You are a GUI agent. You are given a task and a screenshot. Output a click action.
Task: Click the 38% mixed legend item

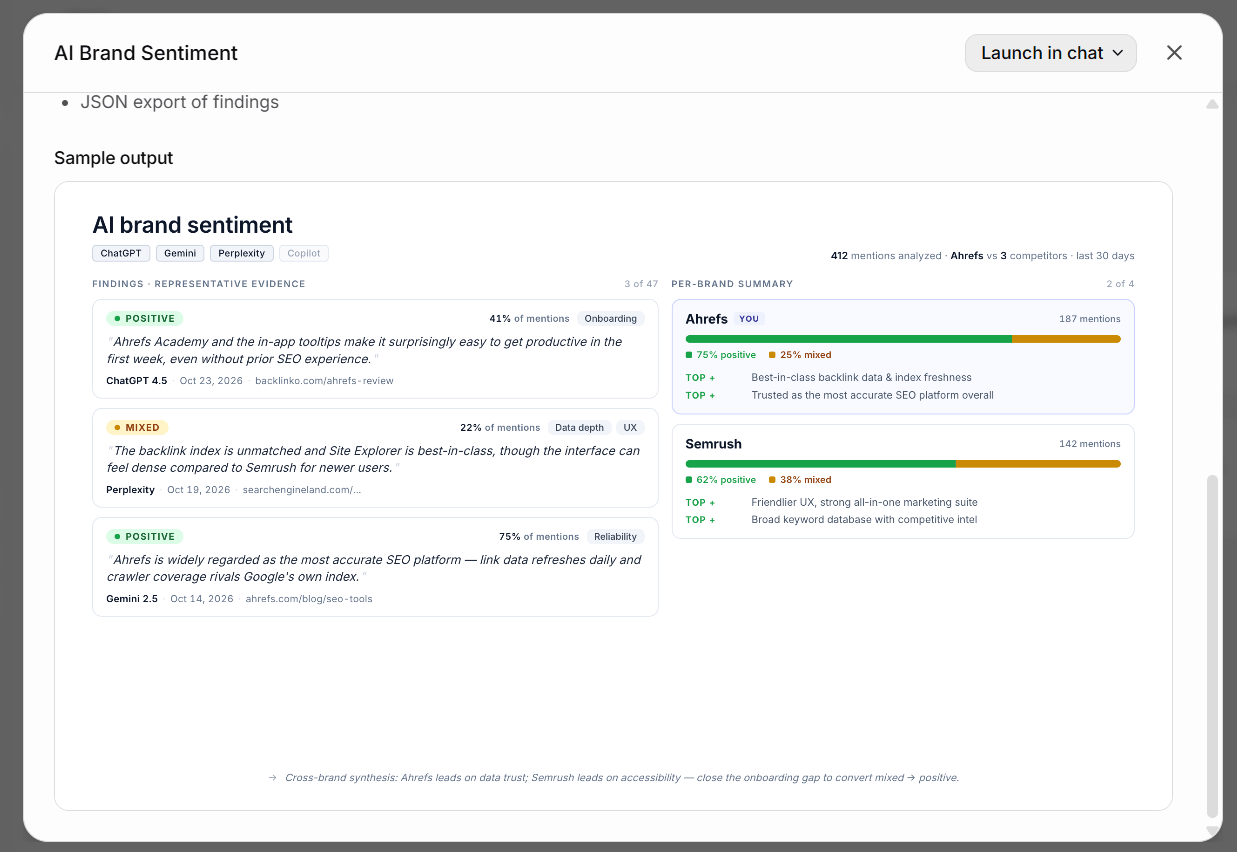point(800,480)
